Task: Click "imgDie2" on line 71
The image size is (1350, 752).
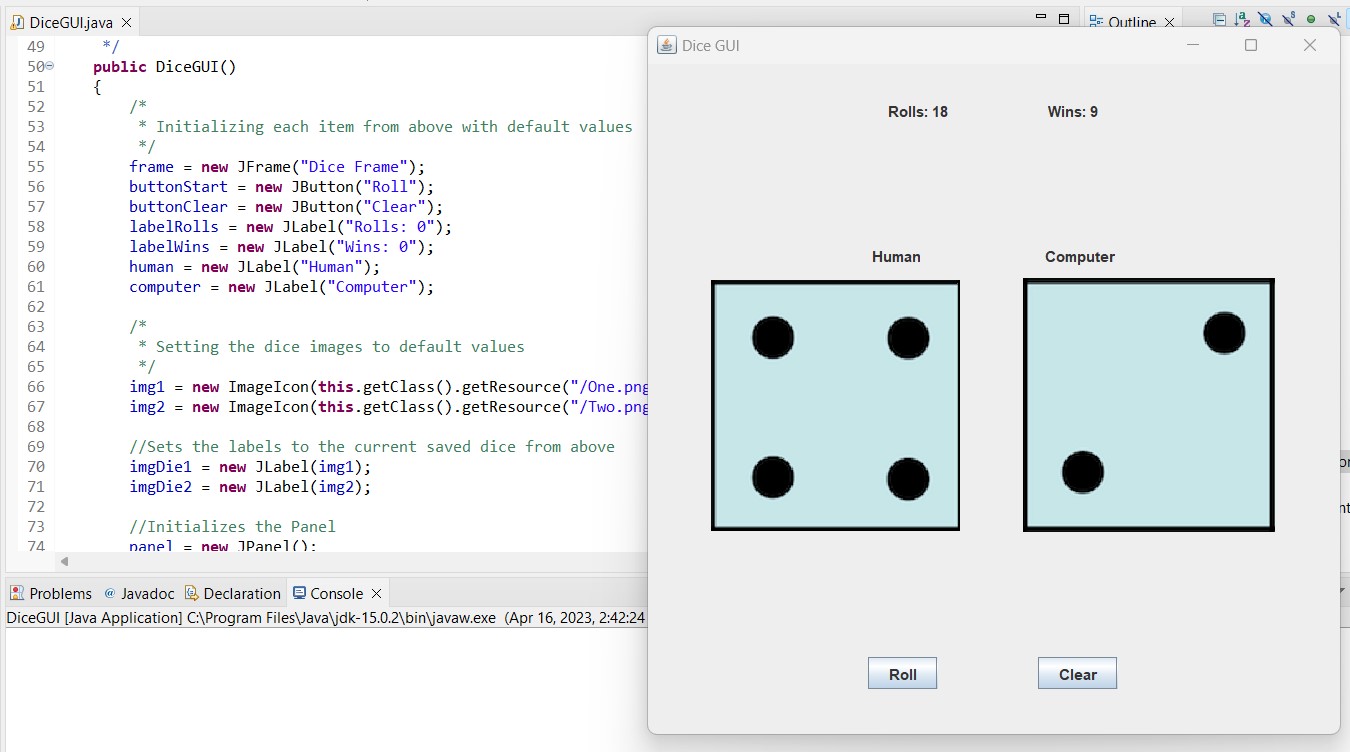Action: pyautogui.click(x=160, y=487)
